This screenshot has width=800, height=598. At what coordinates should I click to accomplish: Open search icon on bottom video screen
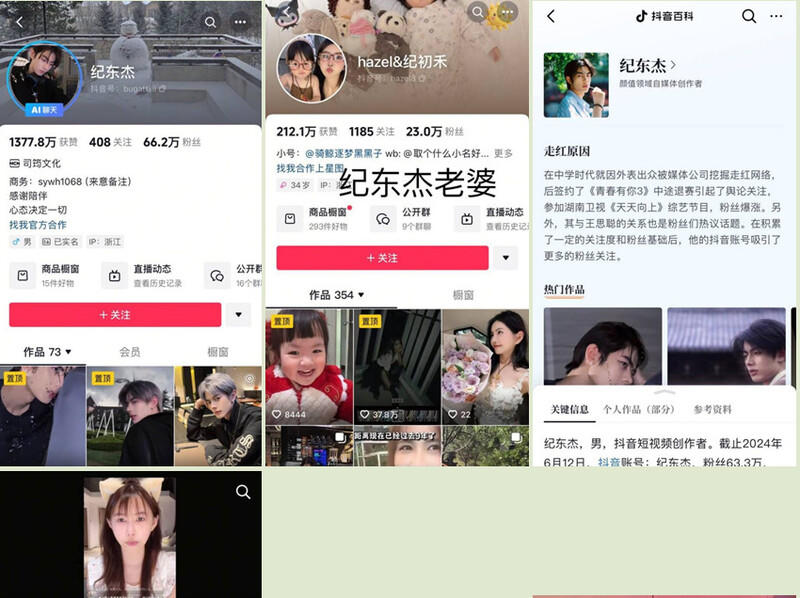[243, 492]
